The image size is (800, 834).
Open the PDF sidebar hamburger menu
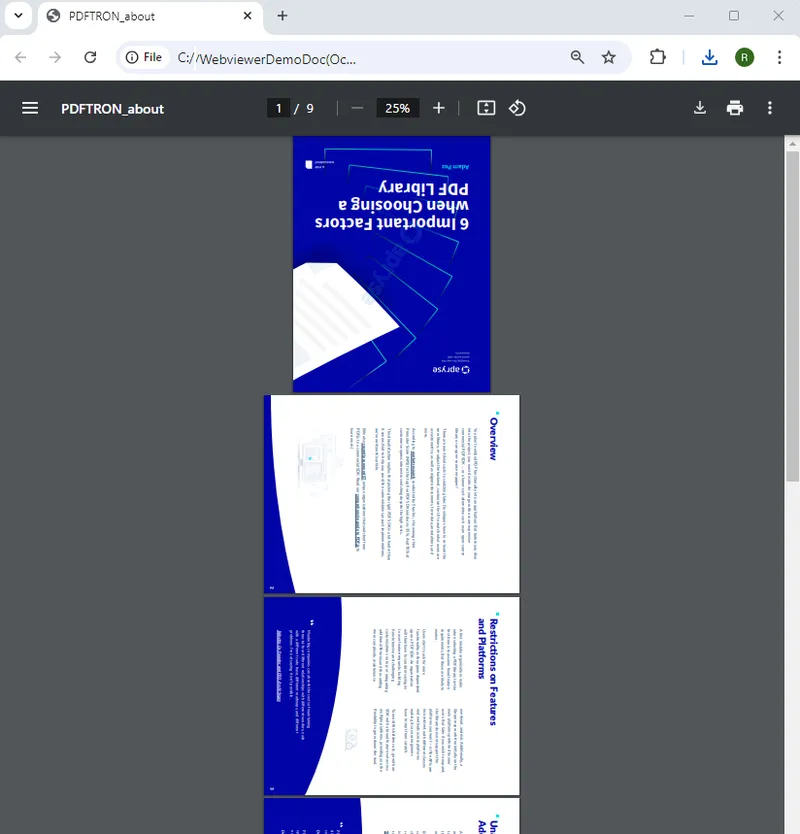(30, 109)
